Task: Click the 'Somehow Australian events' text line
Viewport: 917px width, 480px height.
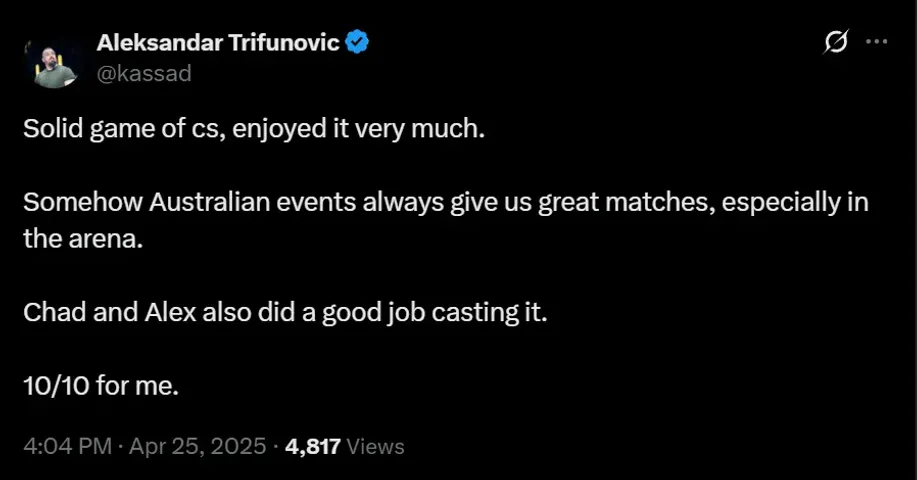Action: pos(446,203)
